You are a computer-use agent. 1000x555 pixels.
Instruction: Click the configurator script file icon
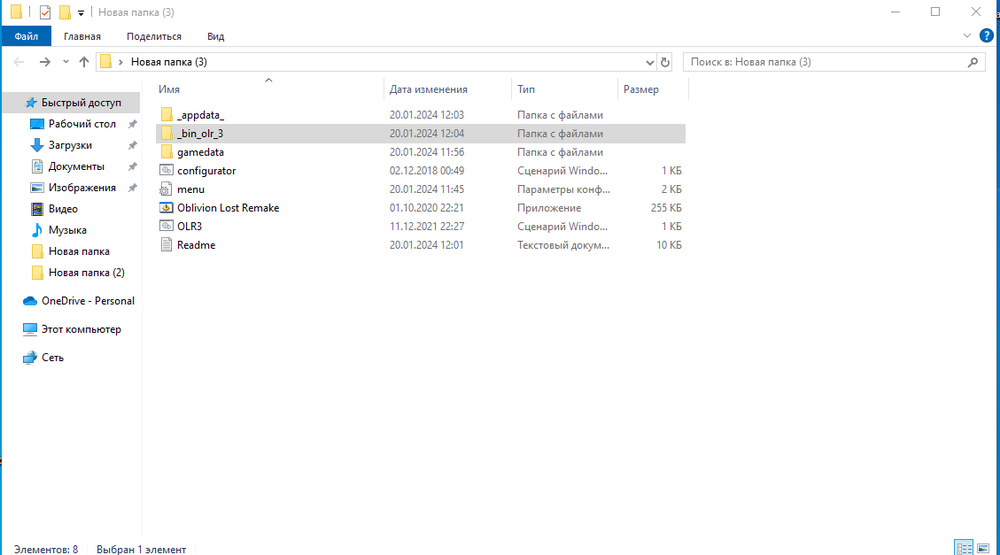click(x=166, y=170)
